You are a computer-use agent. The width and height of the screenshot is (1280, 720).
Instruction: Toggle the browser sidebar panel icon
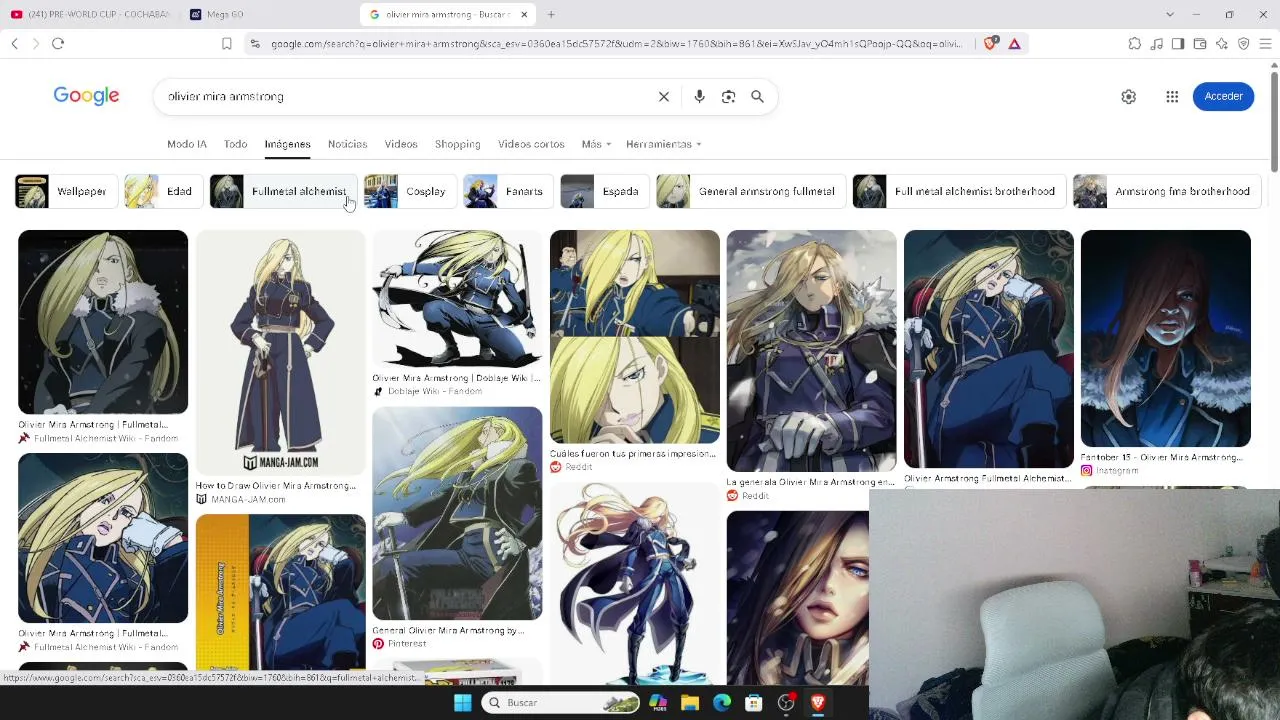pos(1178,44)
